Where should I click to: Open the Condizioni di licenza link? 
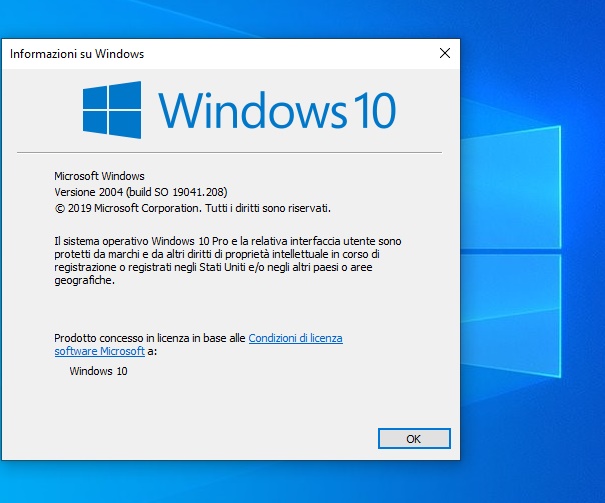[295, 338]
